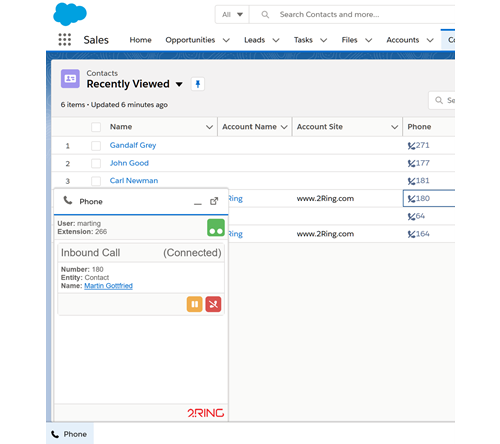500x444 pixels.
Task: Click the list search field at right
Action: pos(442,100)
